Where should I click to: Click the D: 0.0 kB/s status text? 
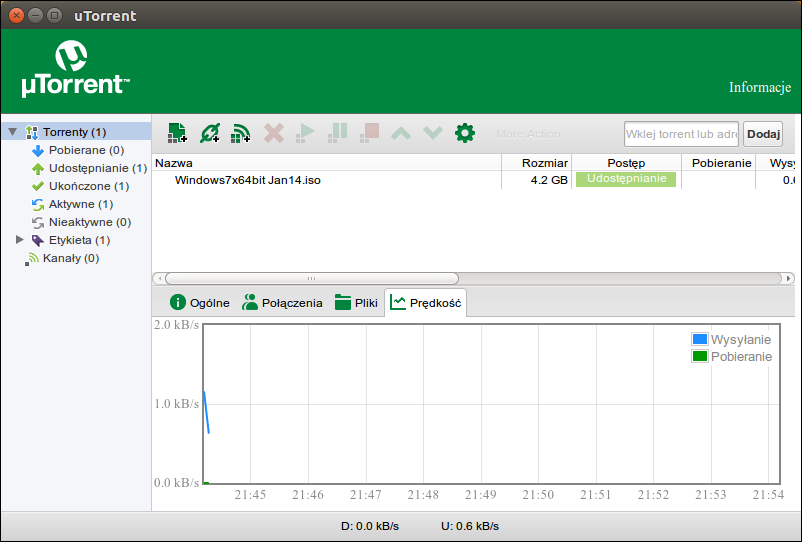(370, 526)
